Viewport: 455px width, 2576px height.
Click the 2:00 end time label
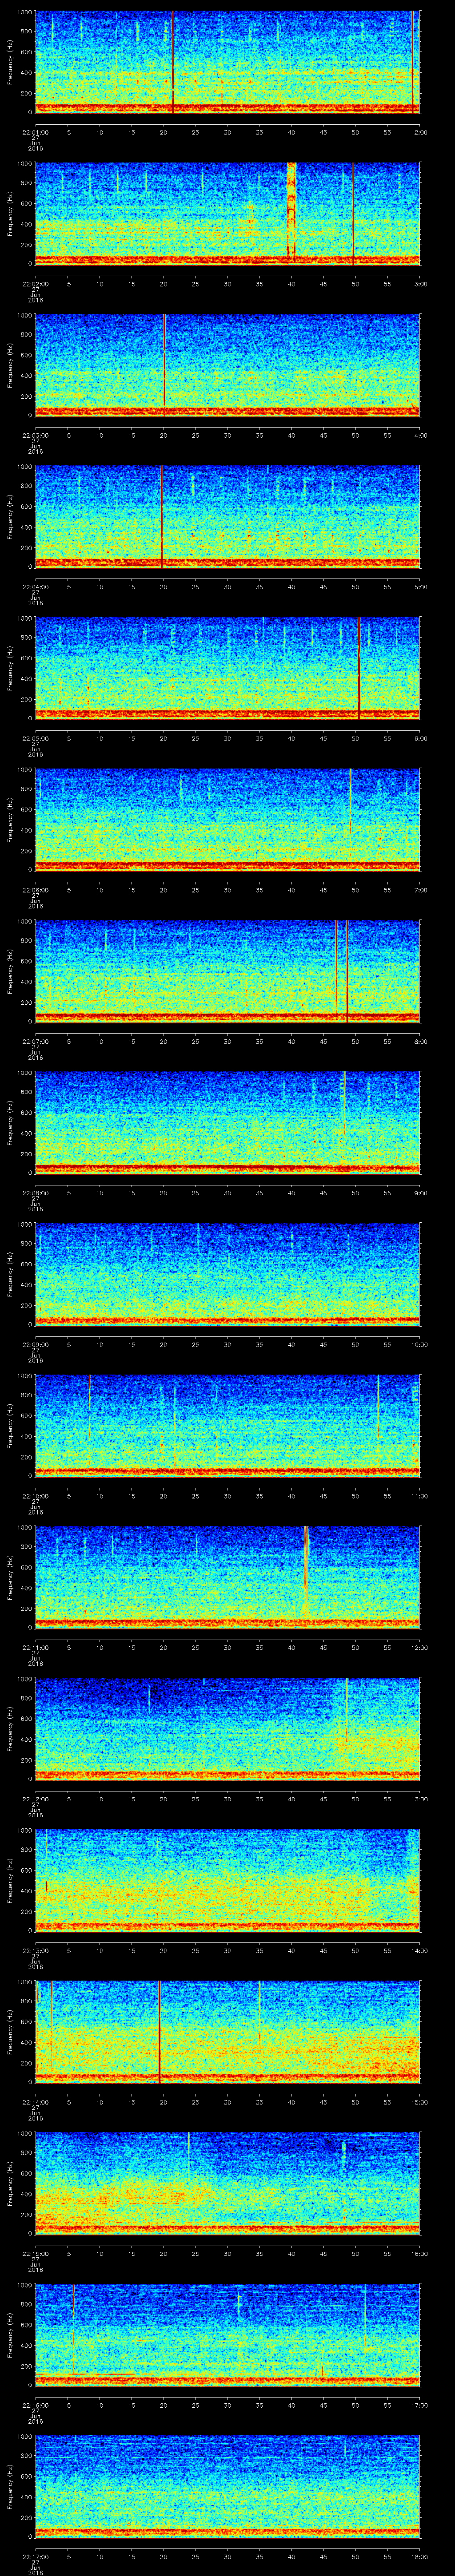click(x=420, y=132)
